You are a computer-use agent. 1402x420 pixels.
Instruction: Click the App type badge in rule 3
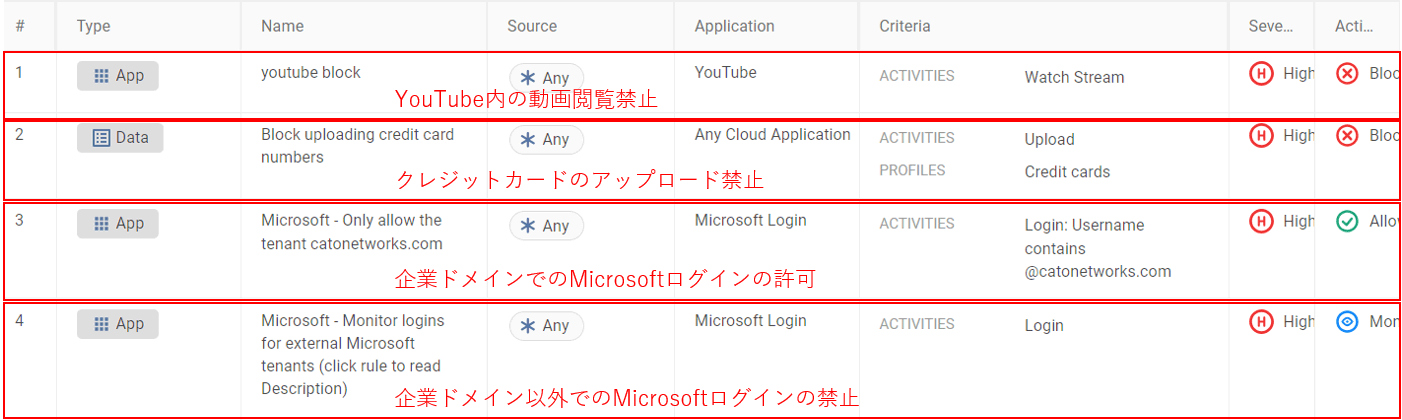point(118,224)
